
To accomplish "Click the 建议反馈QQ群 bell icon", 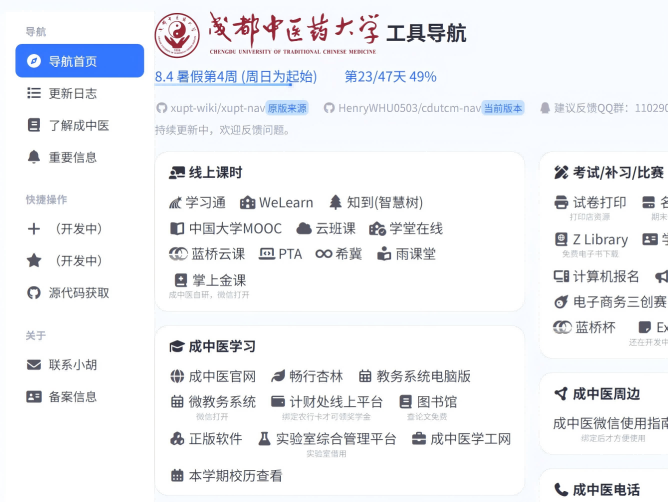I will 545,108.
